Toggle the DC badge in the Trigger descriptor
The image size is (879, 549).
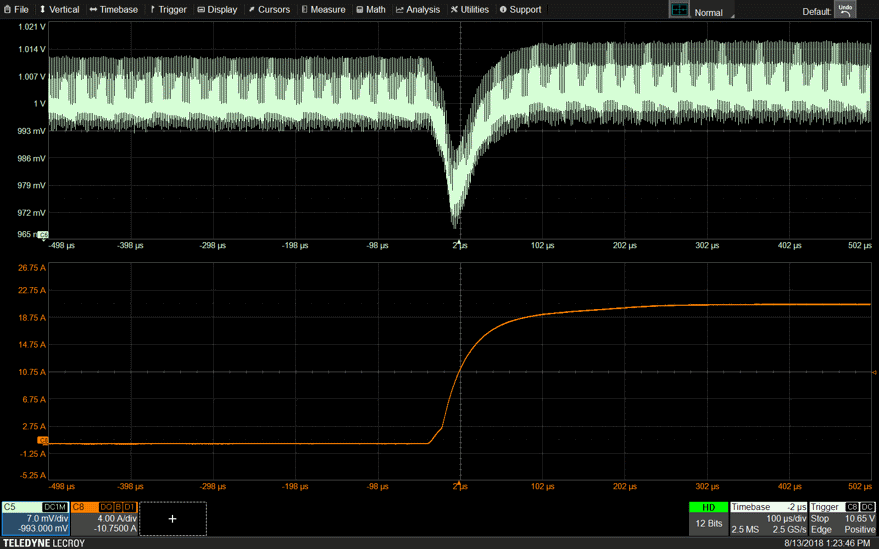867,507
